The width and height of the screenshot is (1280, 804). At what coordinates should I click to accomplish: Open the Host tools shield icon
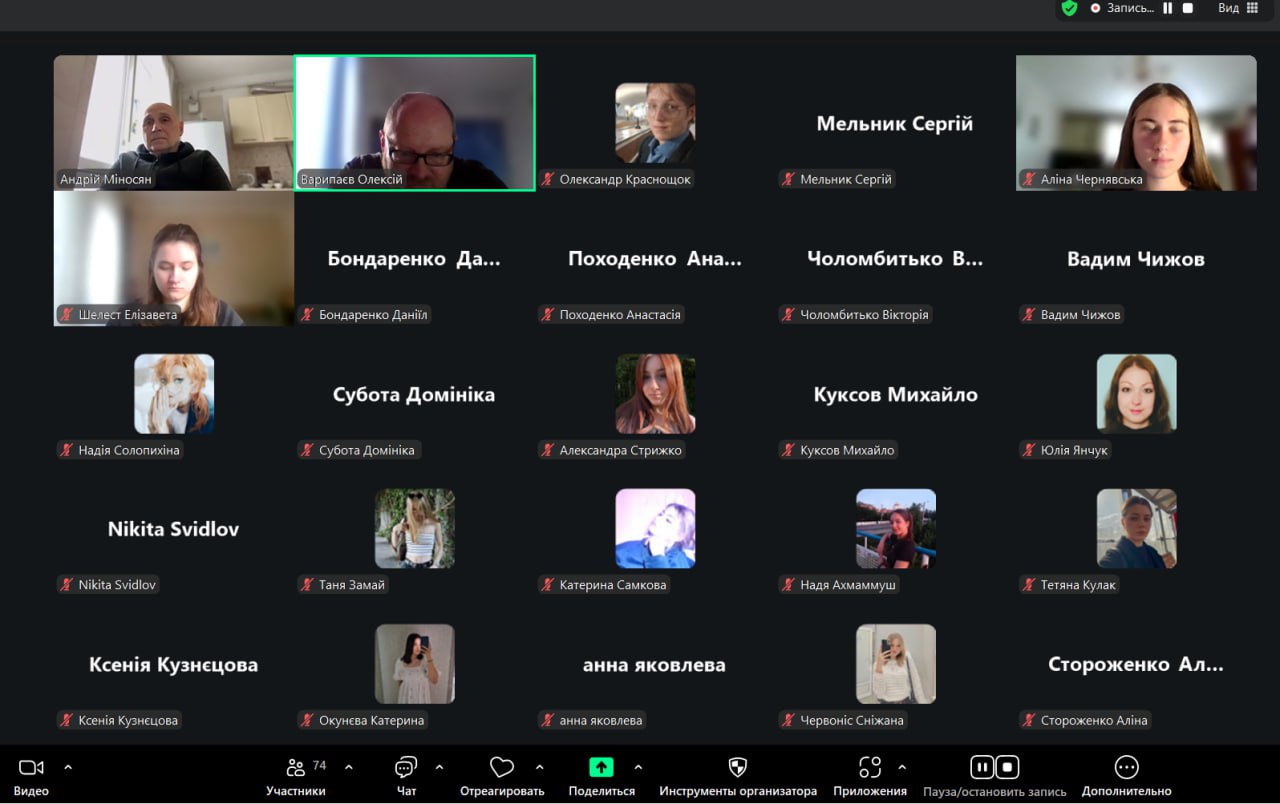point(738,768)
